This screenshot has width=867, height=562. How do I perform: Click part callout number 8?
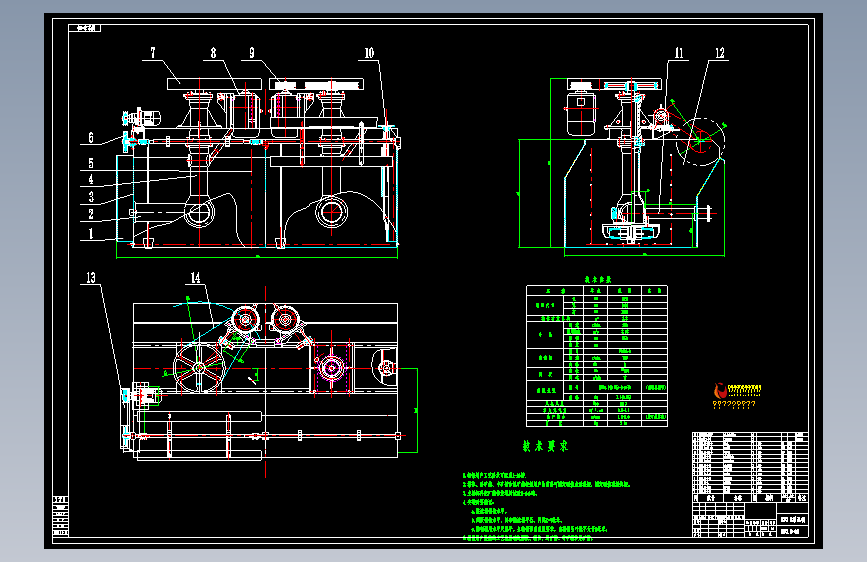click(213, 53)
